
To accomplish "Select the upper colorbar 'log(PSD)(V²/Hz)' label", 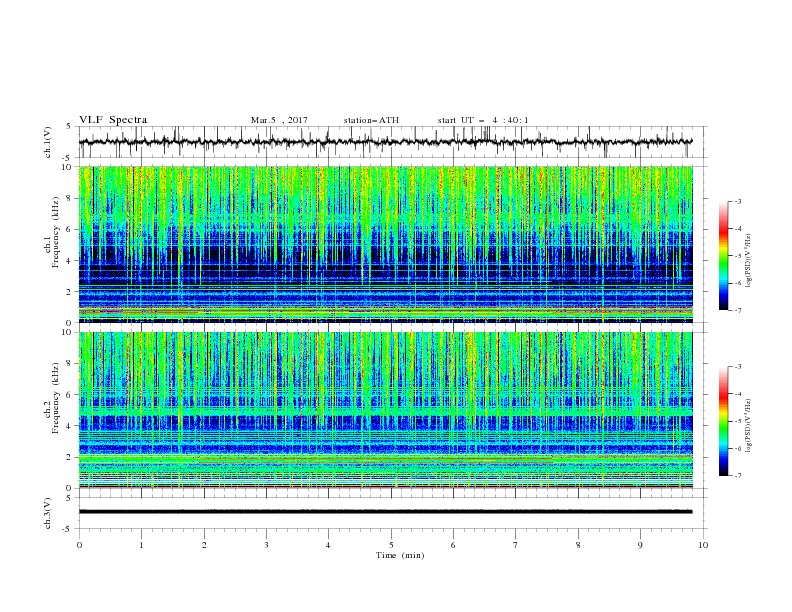I will [x=749, y=260].
